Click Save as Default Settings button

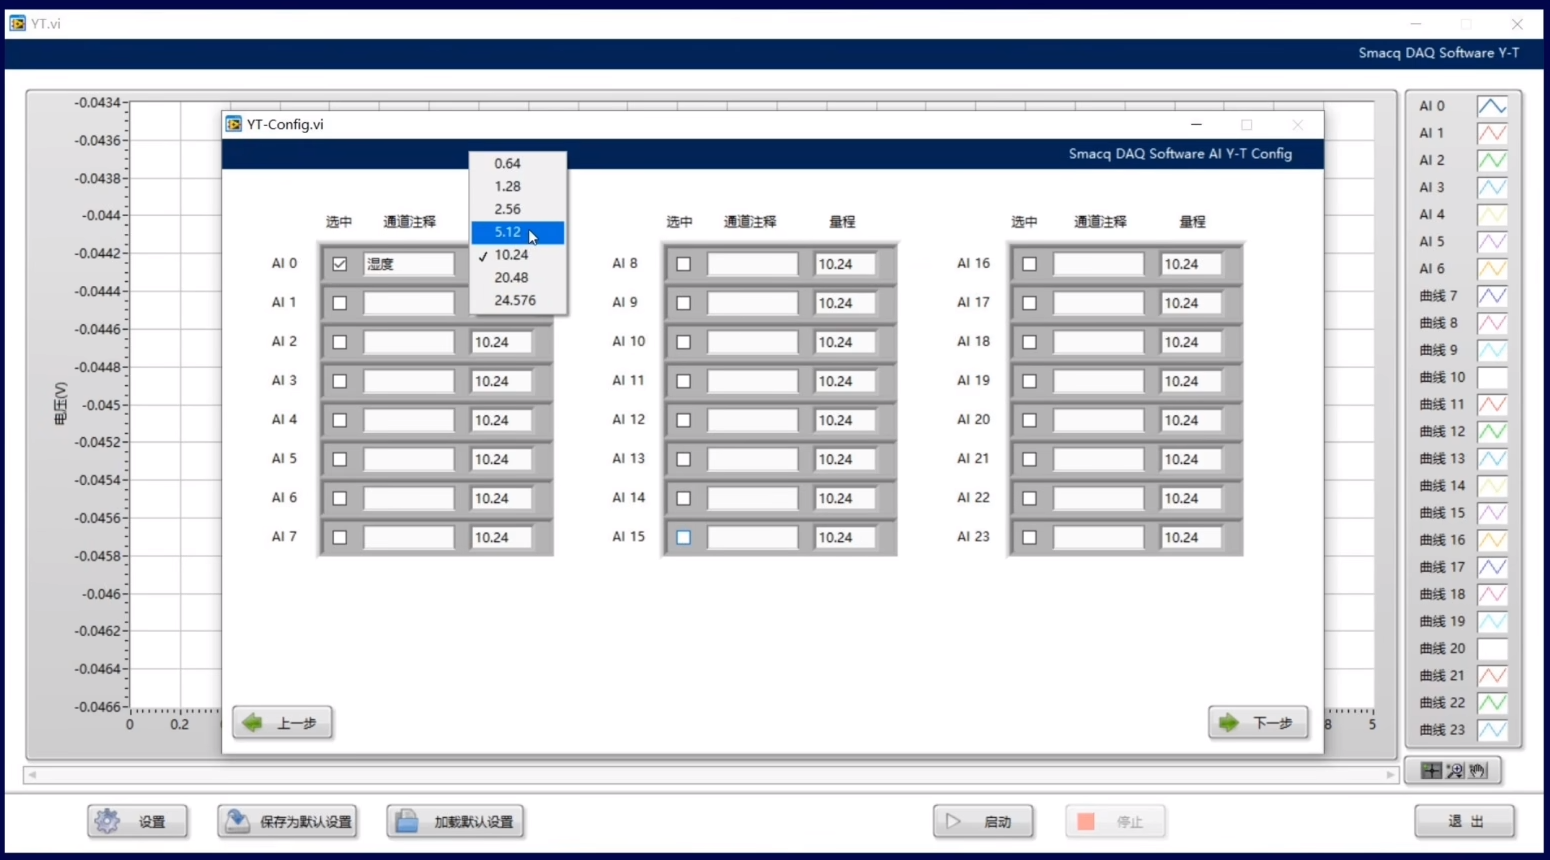(288, 821)
